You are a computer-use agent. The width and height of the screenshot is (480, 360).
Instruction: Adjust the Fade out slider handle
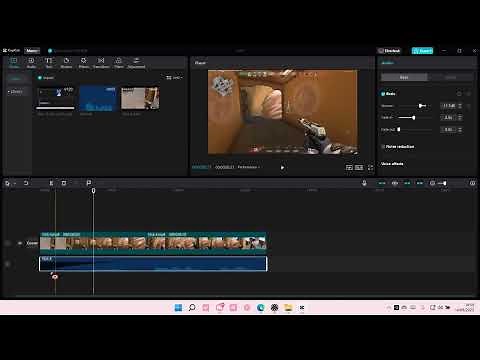pyautogui.click(x=399, y=129)
